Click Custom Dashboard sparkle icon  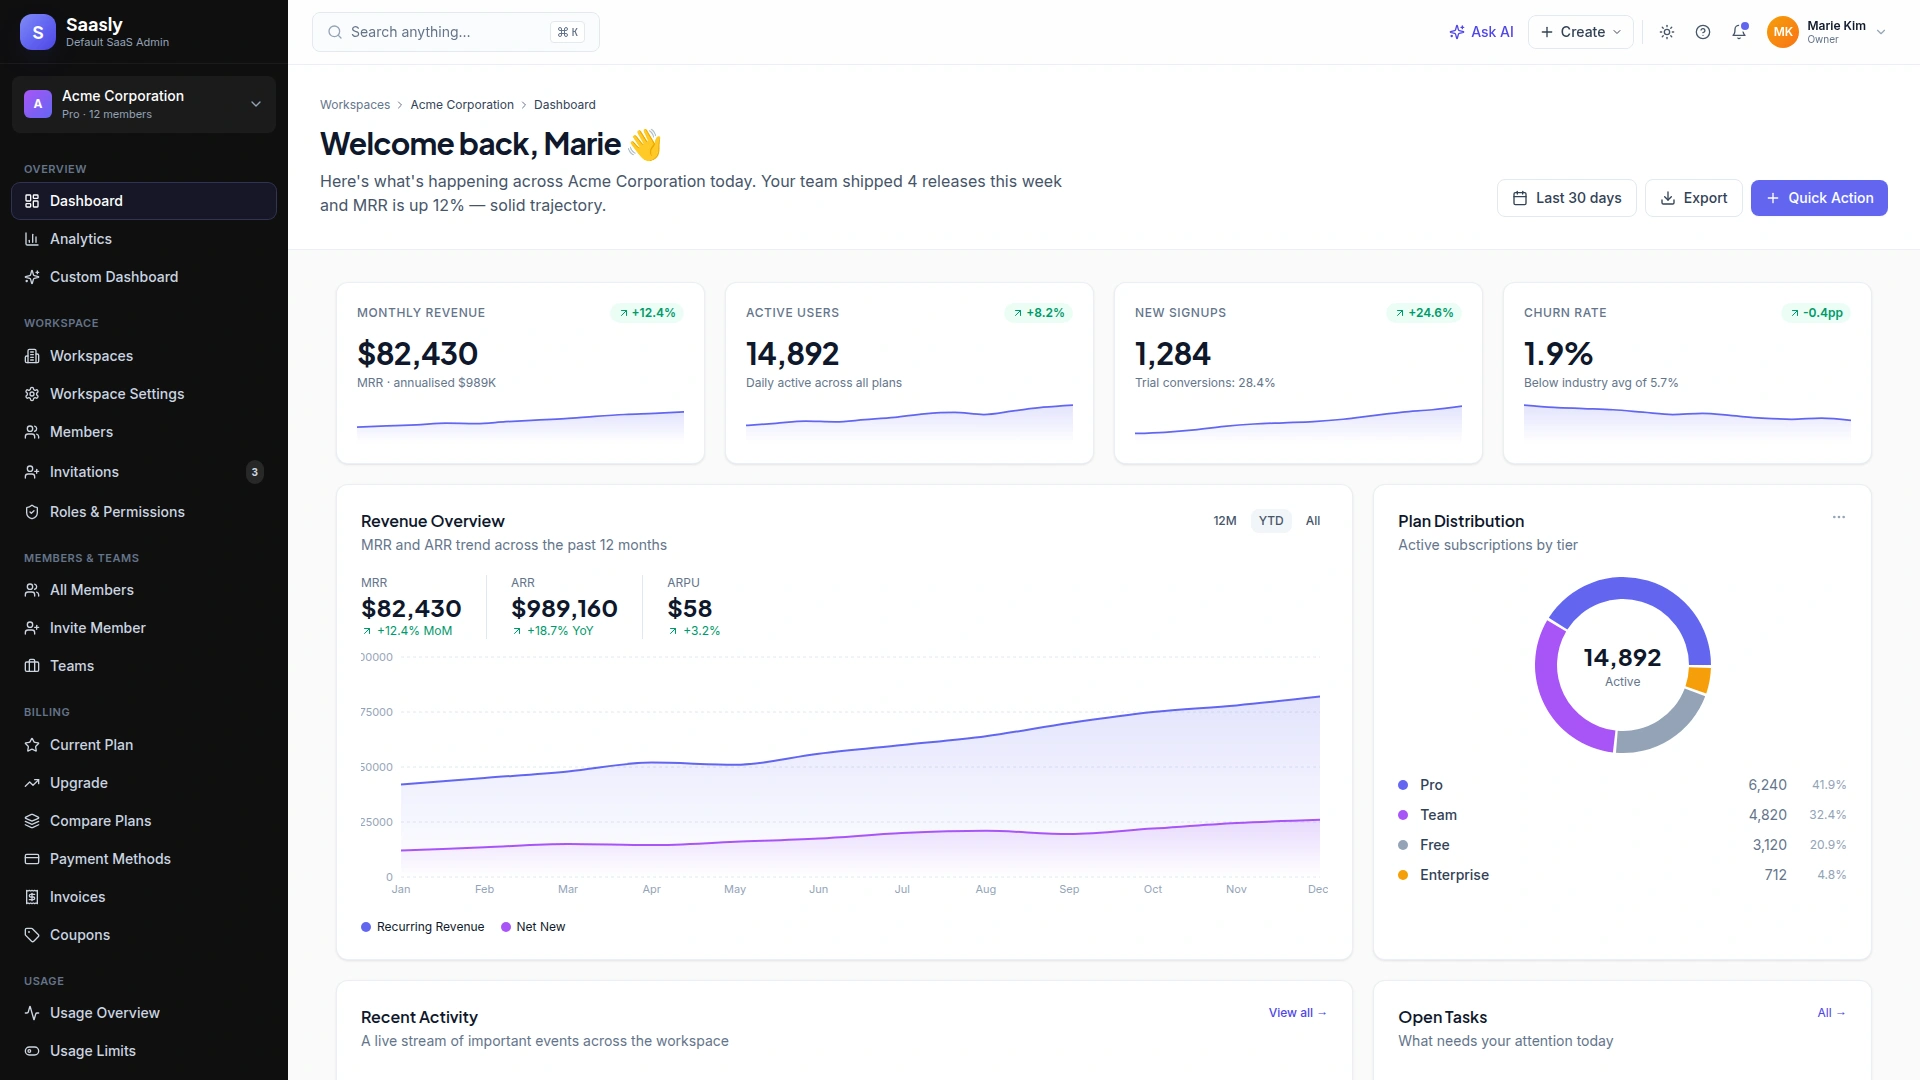[32, 277]
